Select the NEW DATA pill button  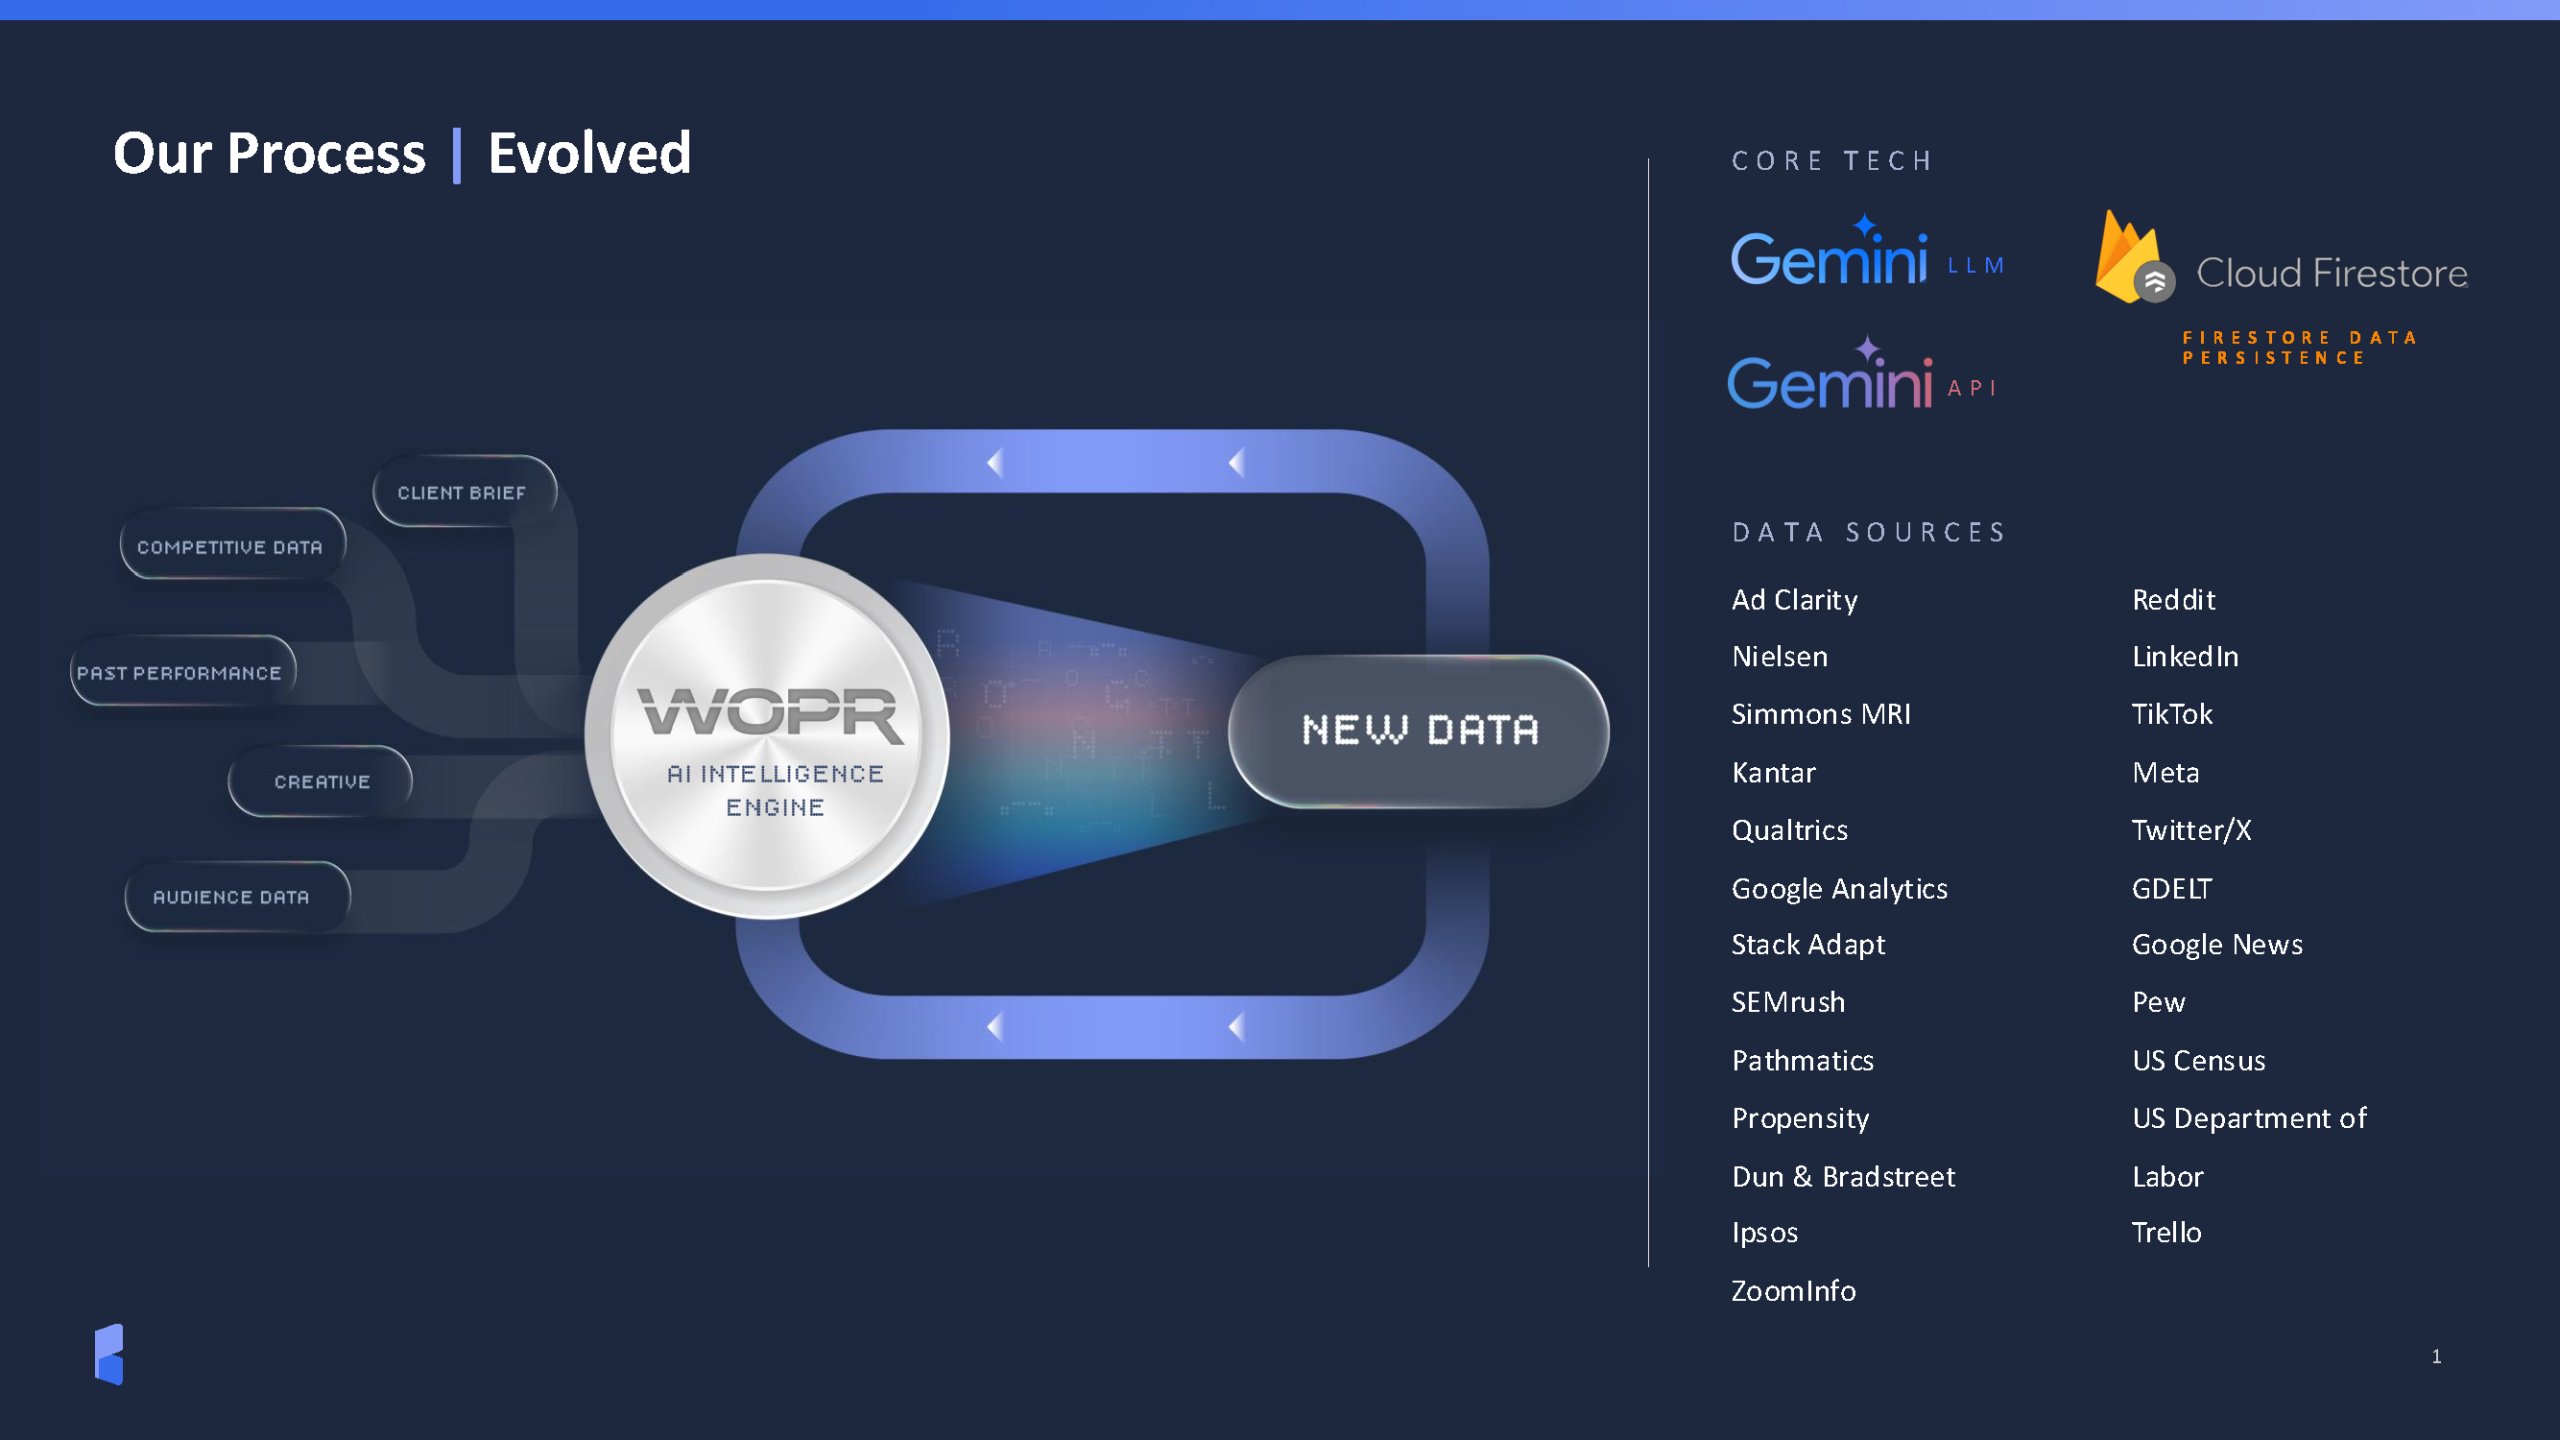coord(1418,731)
